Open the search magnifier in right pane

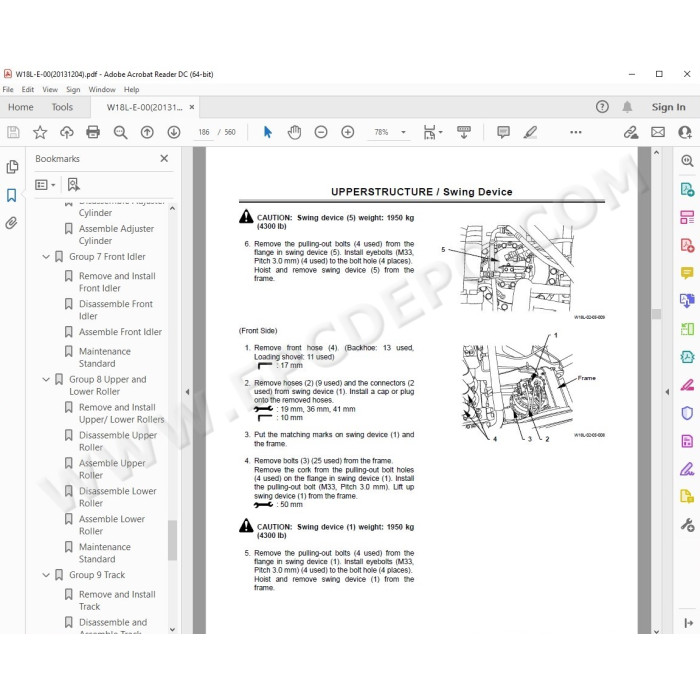(687, 161)
